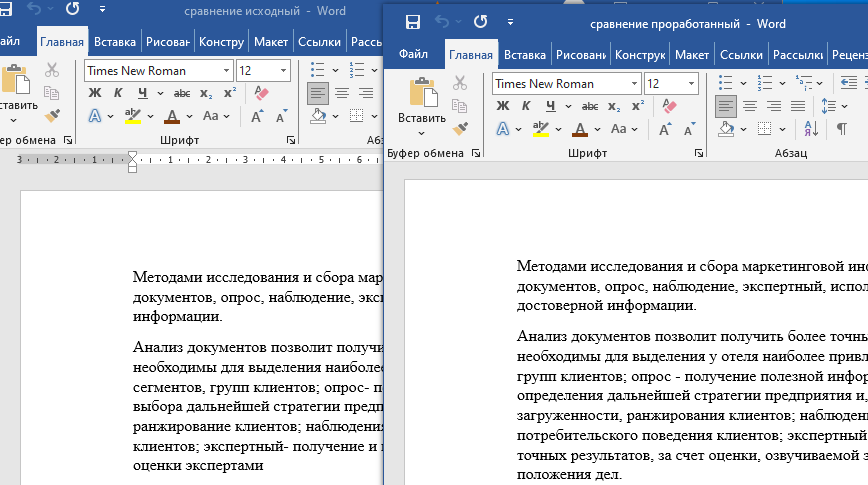Click Redo in the исходный window title bar

point(73,9)
